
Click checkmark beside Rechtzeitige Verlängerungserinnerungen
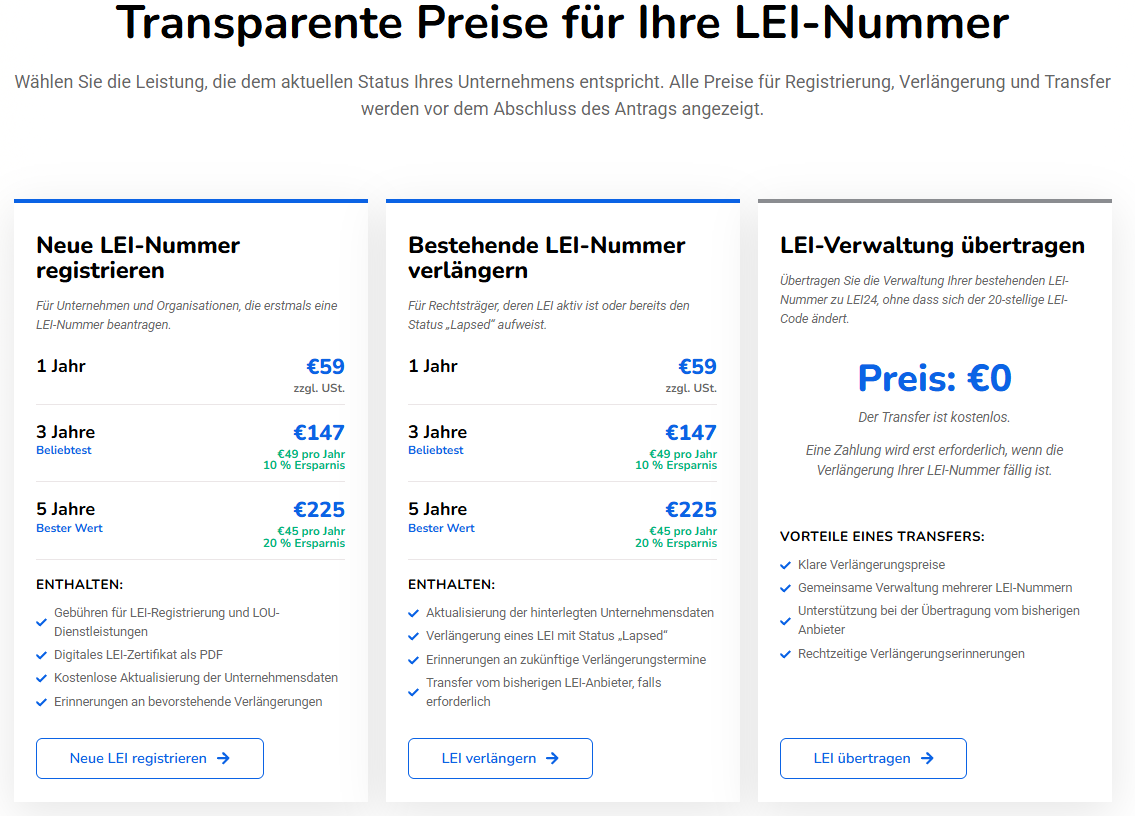[x=785, y=655]
